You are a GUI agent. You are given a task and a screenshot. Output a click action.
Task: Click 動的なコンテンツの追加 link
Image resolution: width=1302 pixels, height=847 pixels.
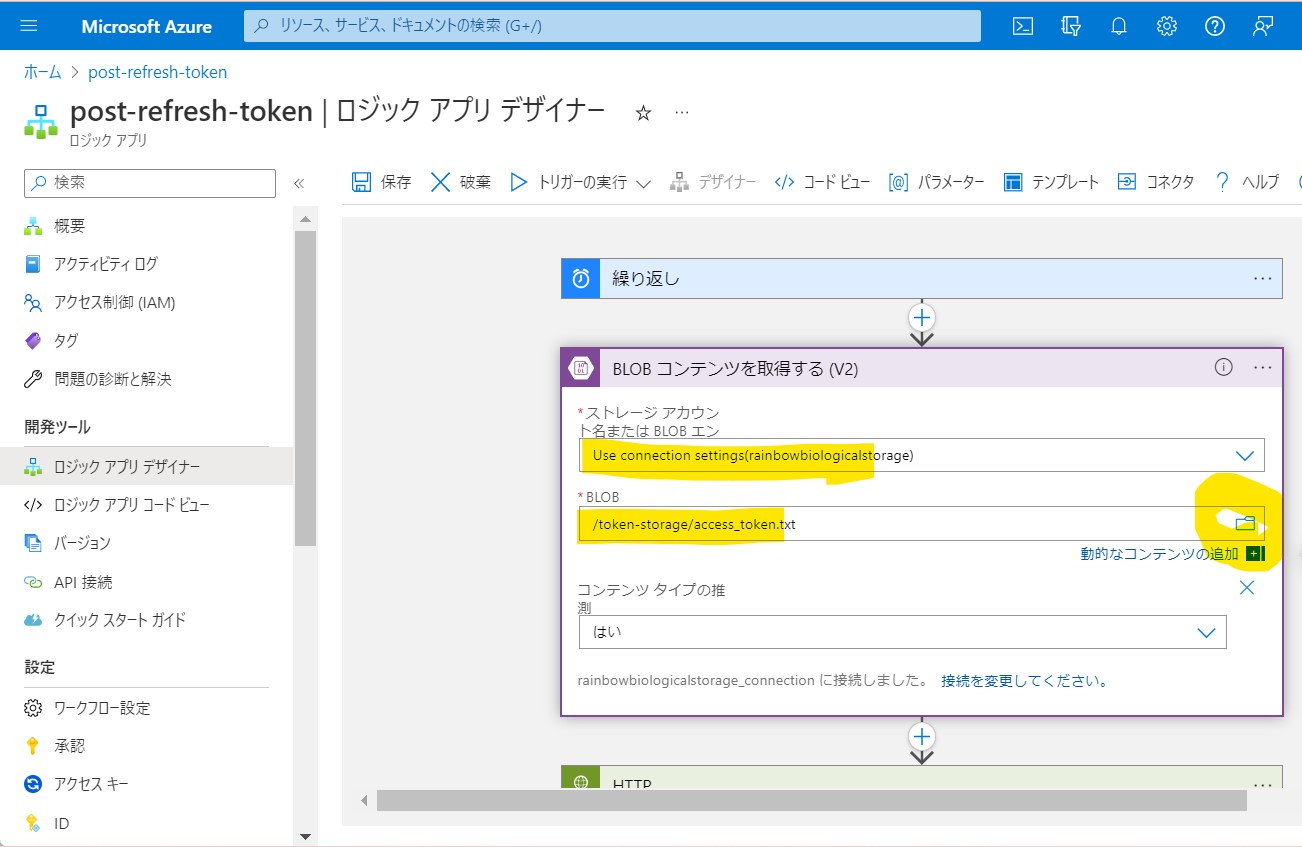pos(1159,553)
